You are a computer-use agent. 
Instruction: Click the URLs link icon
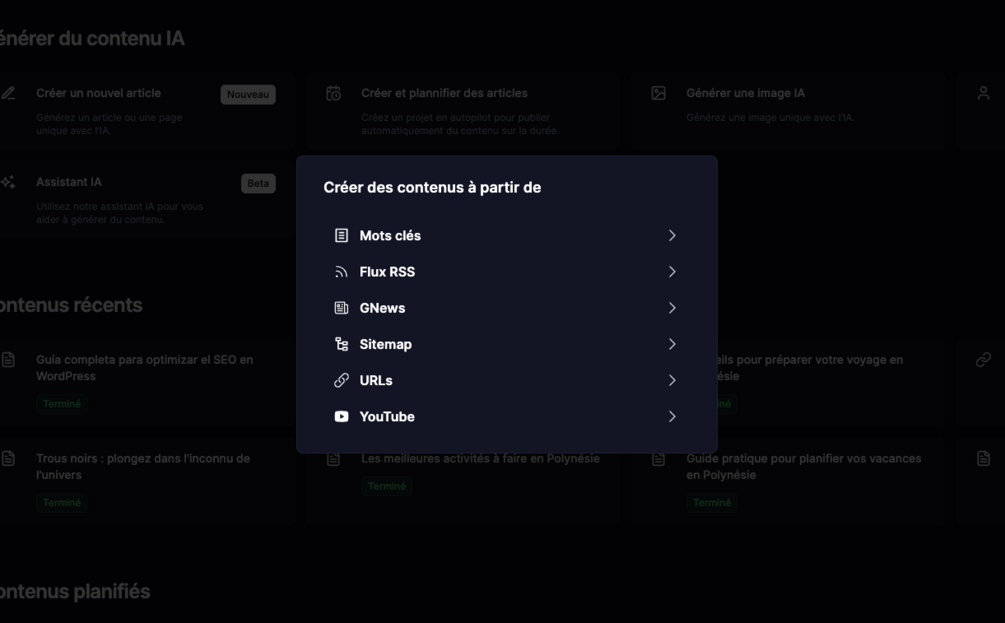[x=341, y=380]
